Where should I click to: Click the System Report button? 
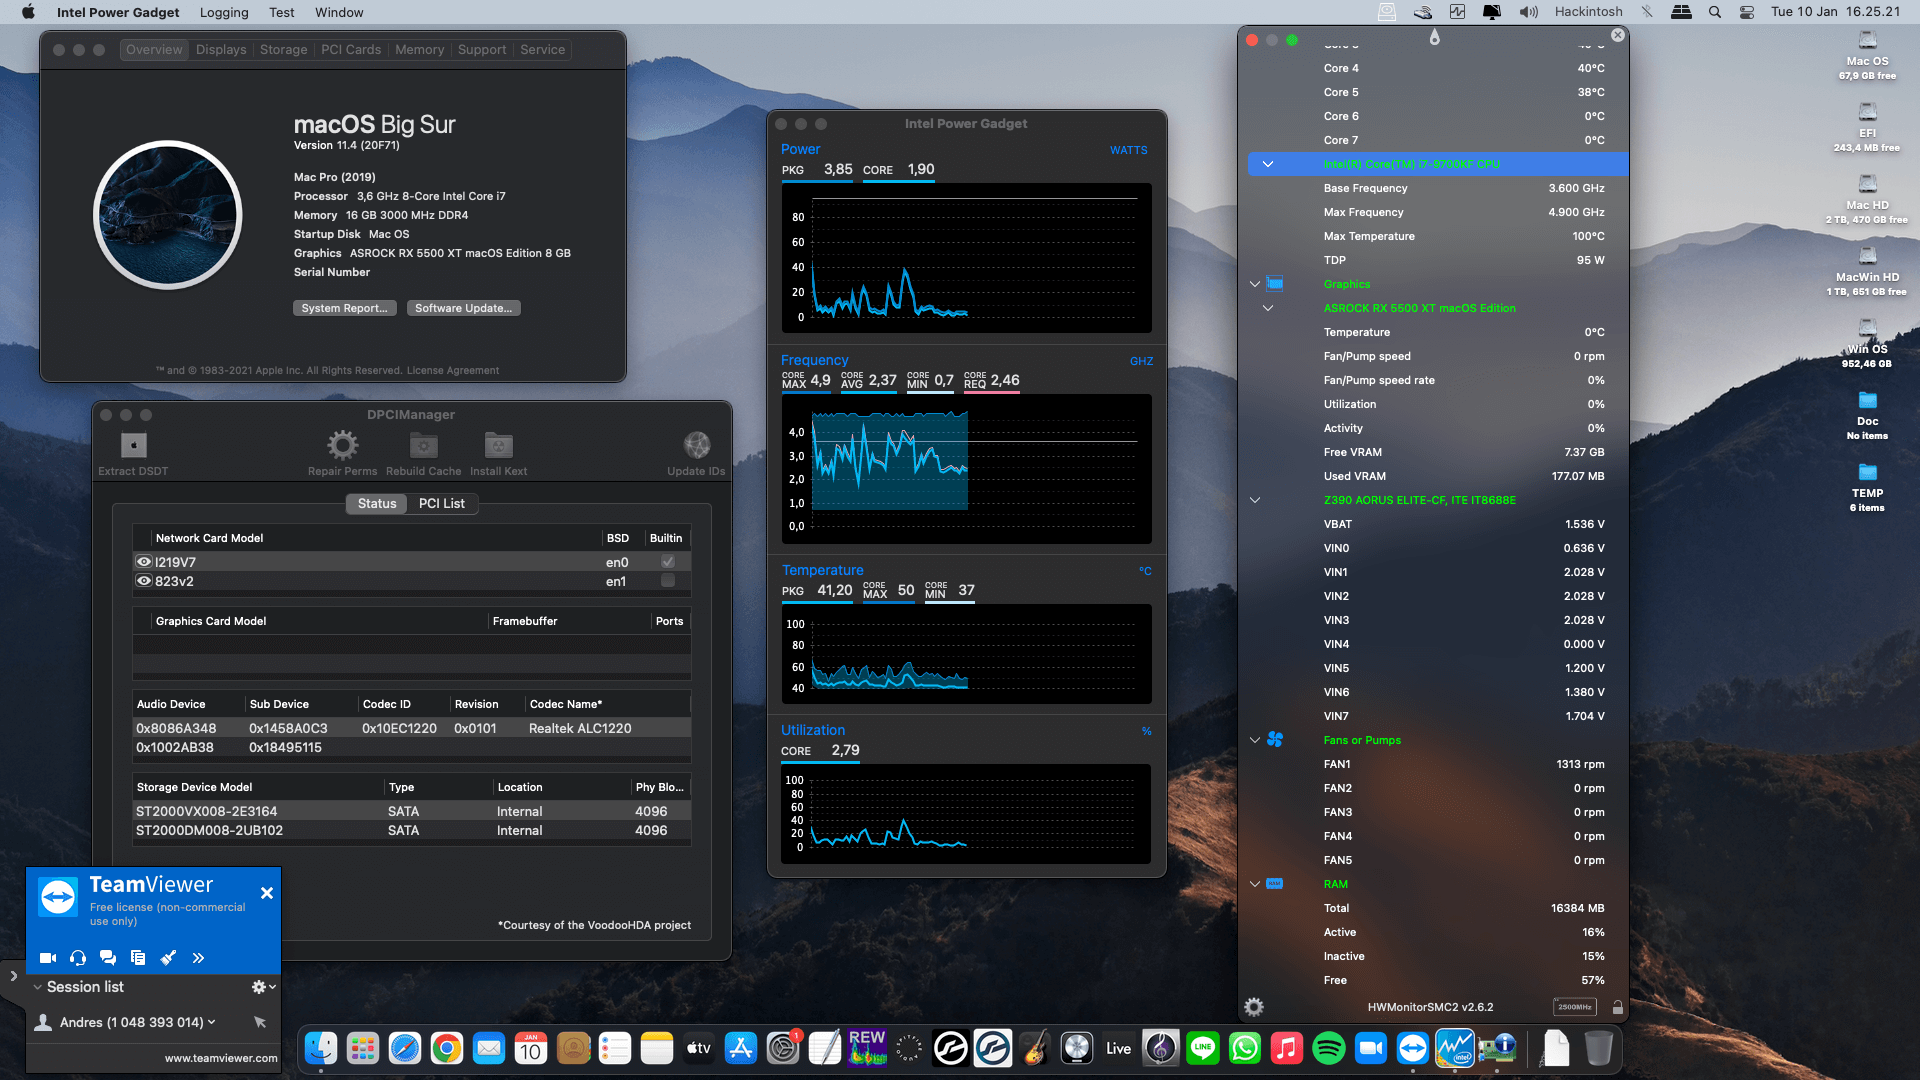tap(344, 308)
